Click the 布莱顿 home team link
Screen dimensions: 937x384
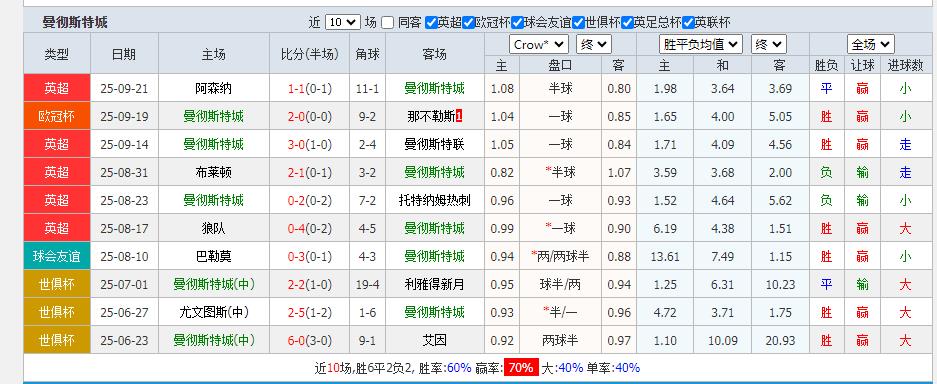click(x=213, y=173)
